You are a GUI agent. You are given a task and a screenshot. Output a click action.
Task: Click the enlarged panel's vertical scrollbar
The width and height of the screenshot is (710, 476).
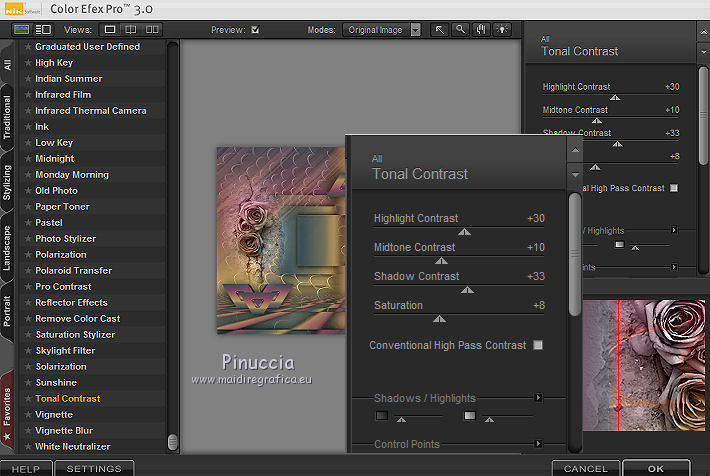[575, 255]
